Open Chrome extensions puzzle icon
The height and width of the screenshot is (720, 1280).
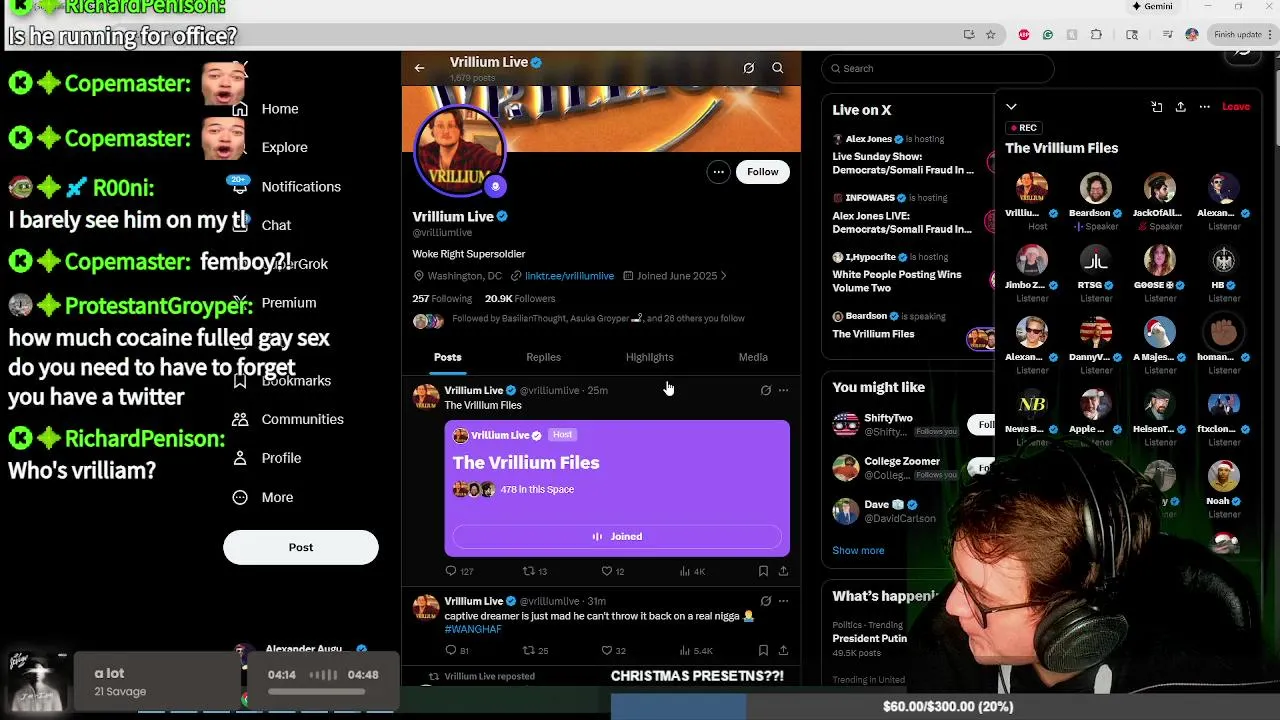tap(1096, 34)
